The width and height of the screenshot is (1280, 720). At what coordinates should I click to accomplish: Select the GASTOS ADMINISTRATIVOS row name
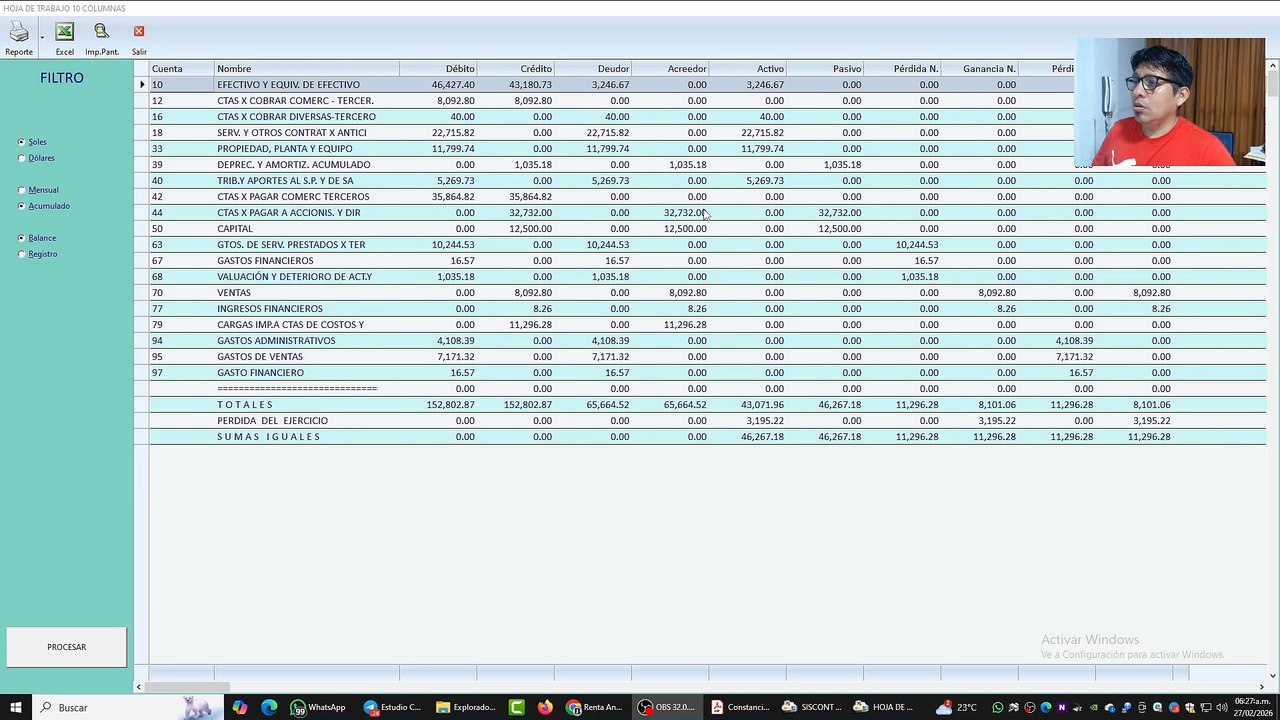pyautogui.click(x=276, y=341)
